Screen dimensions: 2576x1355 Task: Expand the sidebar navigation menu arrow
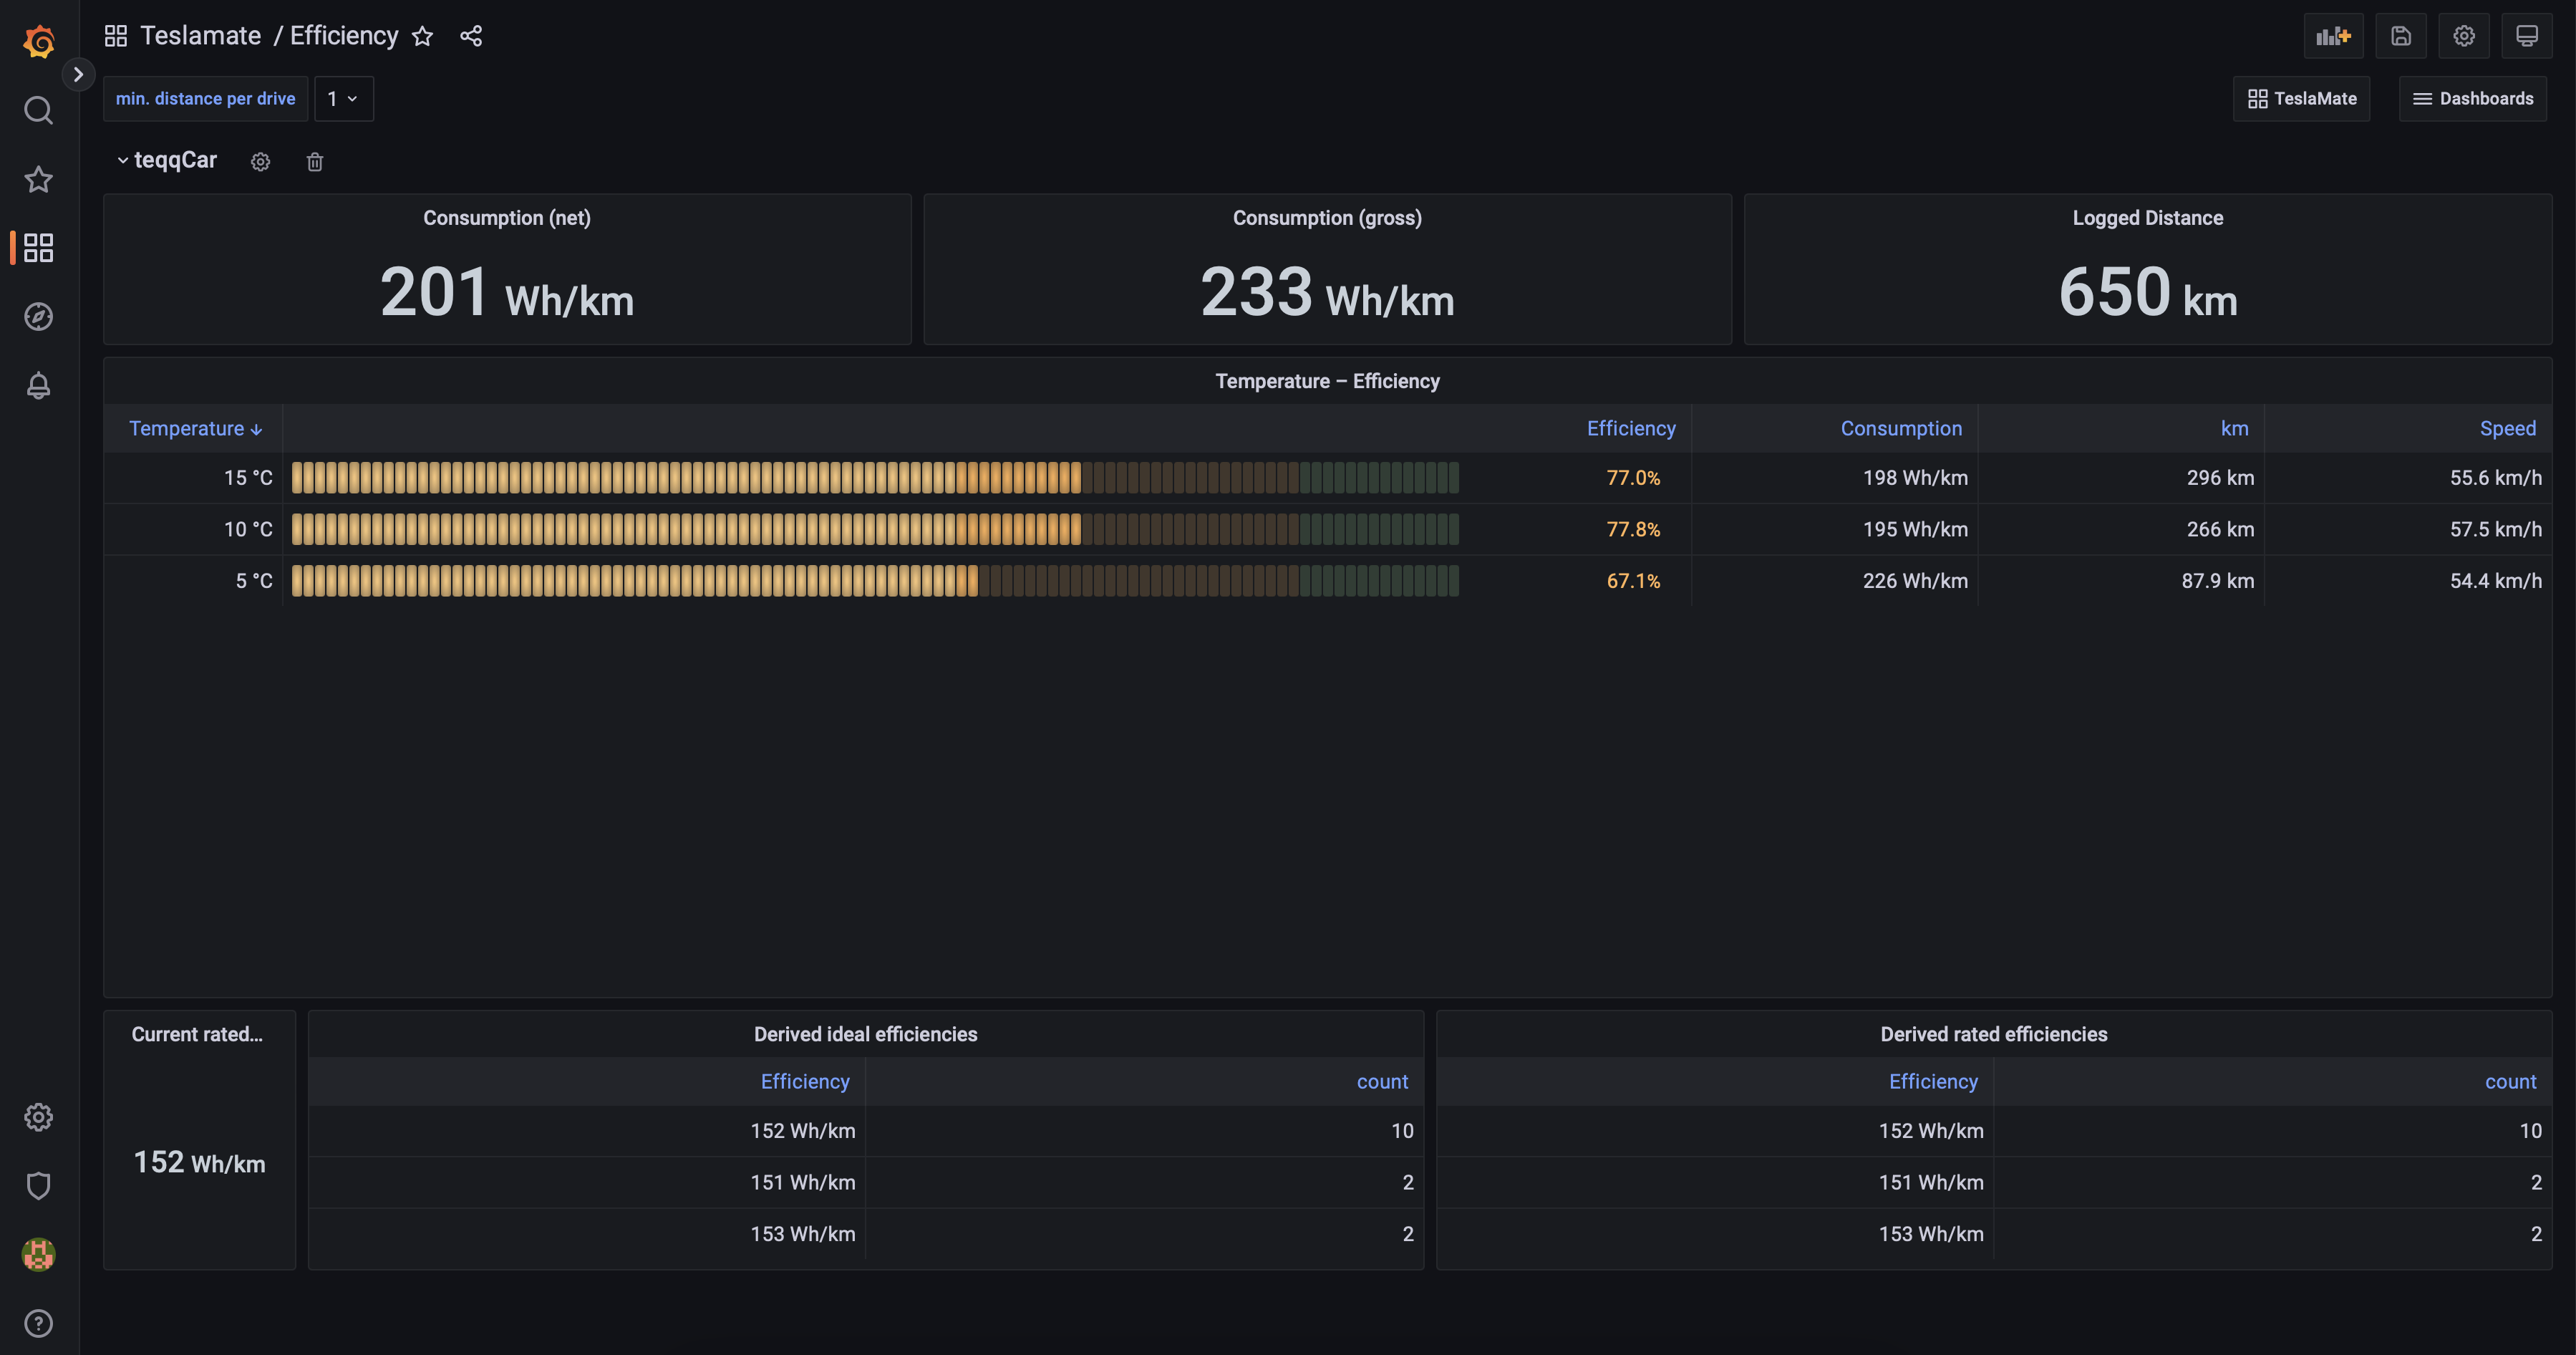click(x=78, y=75)
